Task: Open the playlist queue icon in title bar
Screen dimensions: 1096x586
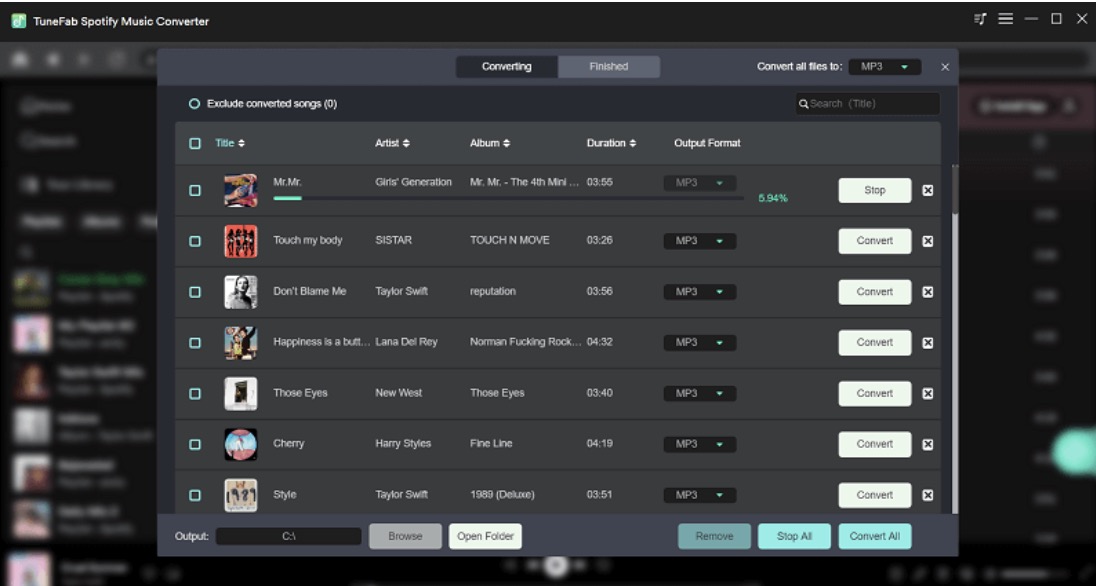Action: point(980,19)
